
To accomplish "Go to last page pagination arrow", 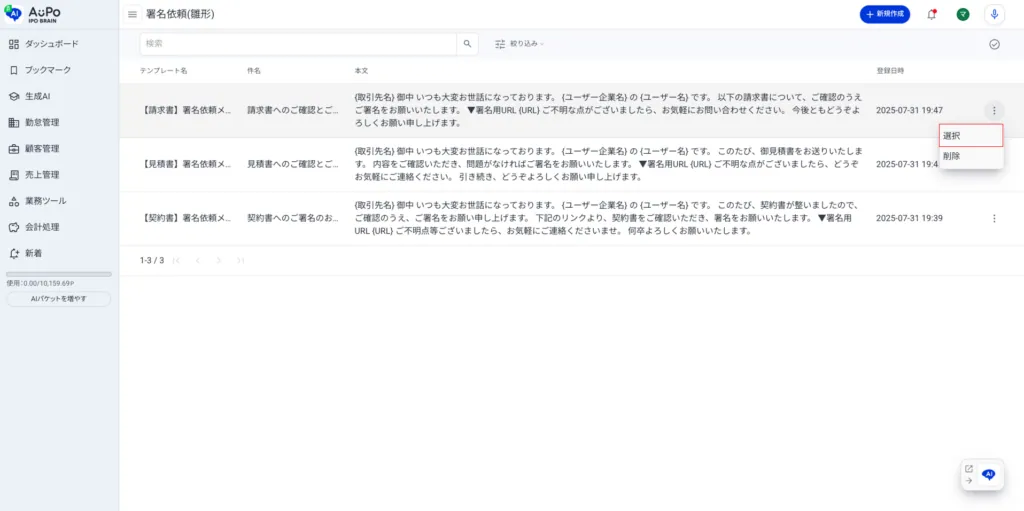I will point(240,260).
